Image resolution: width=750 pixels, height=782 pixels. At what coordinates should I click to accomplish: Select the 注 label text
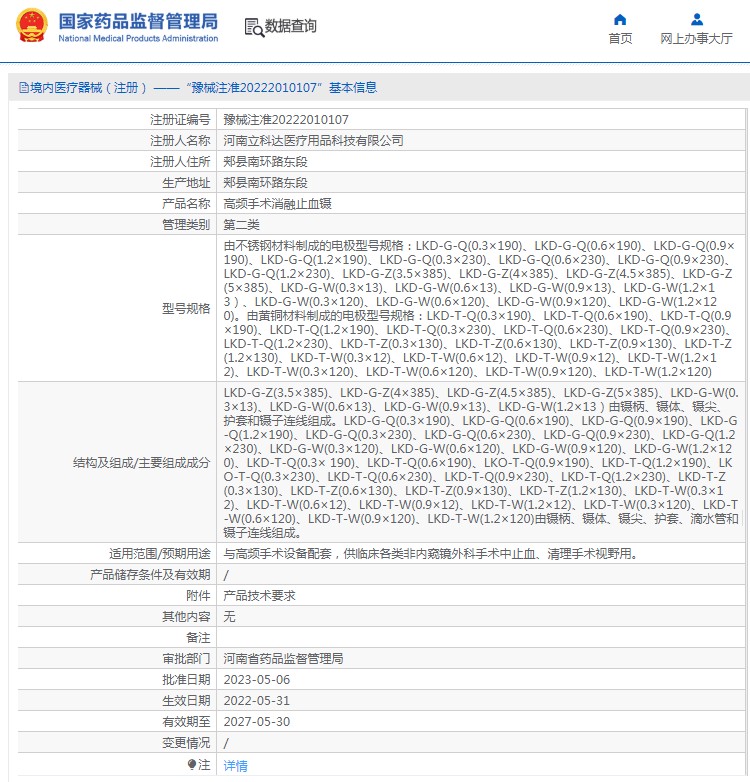click(204, 764)
